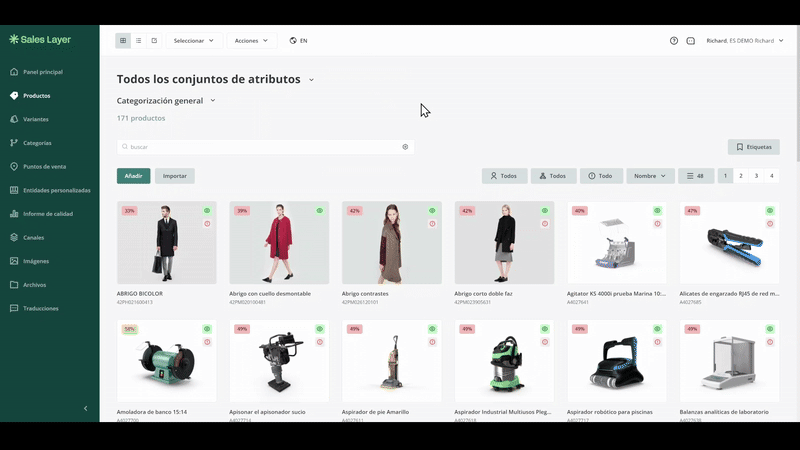This screenshot has height=450, width=800.
Task: Click alert icon on Abrigo corto doble faz card
Action: (545, 223)
